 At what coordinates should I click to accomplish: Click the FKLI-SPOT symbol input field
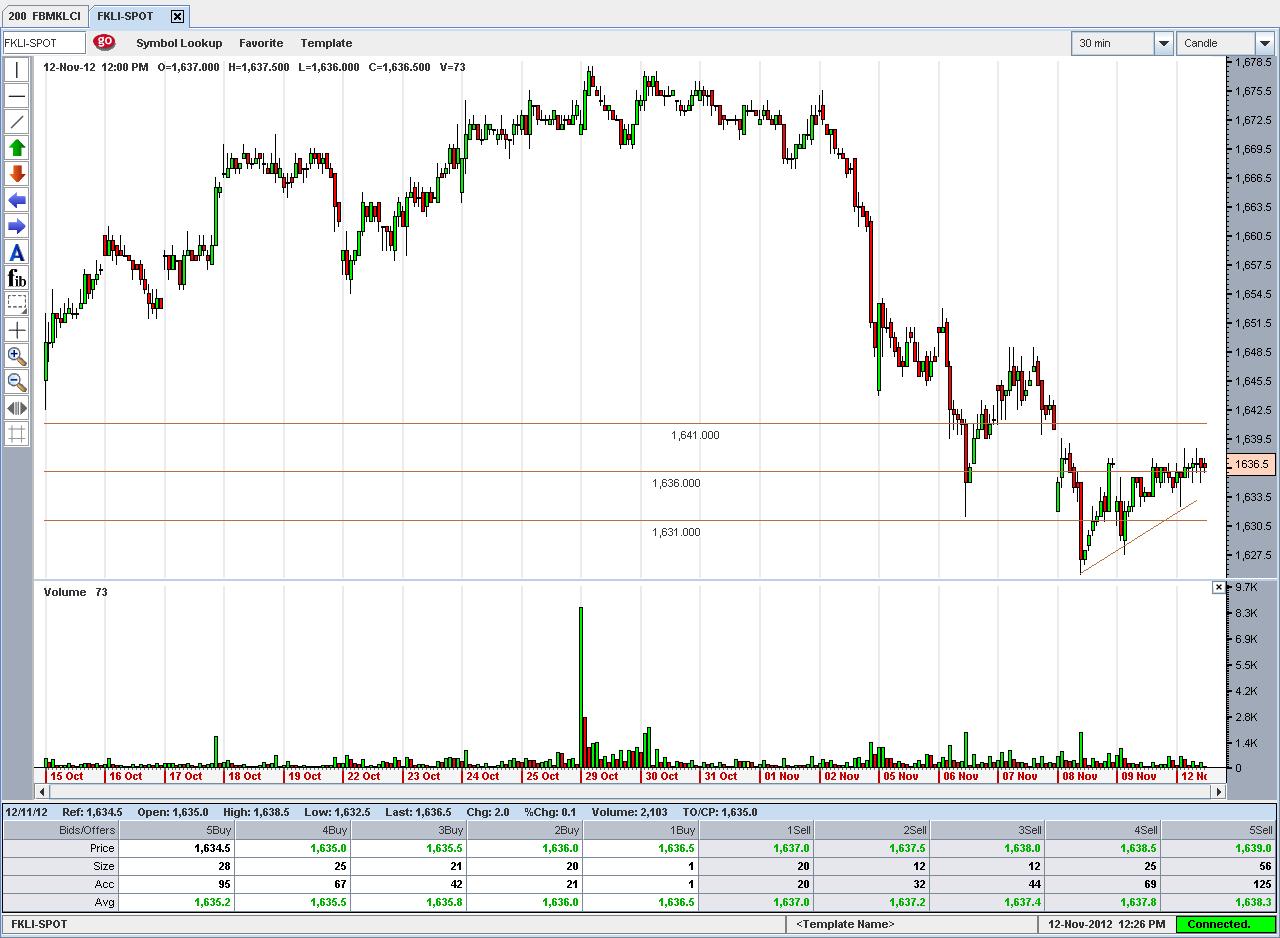click(x=44, y=43)
